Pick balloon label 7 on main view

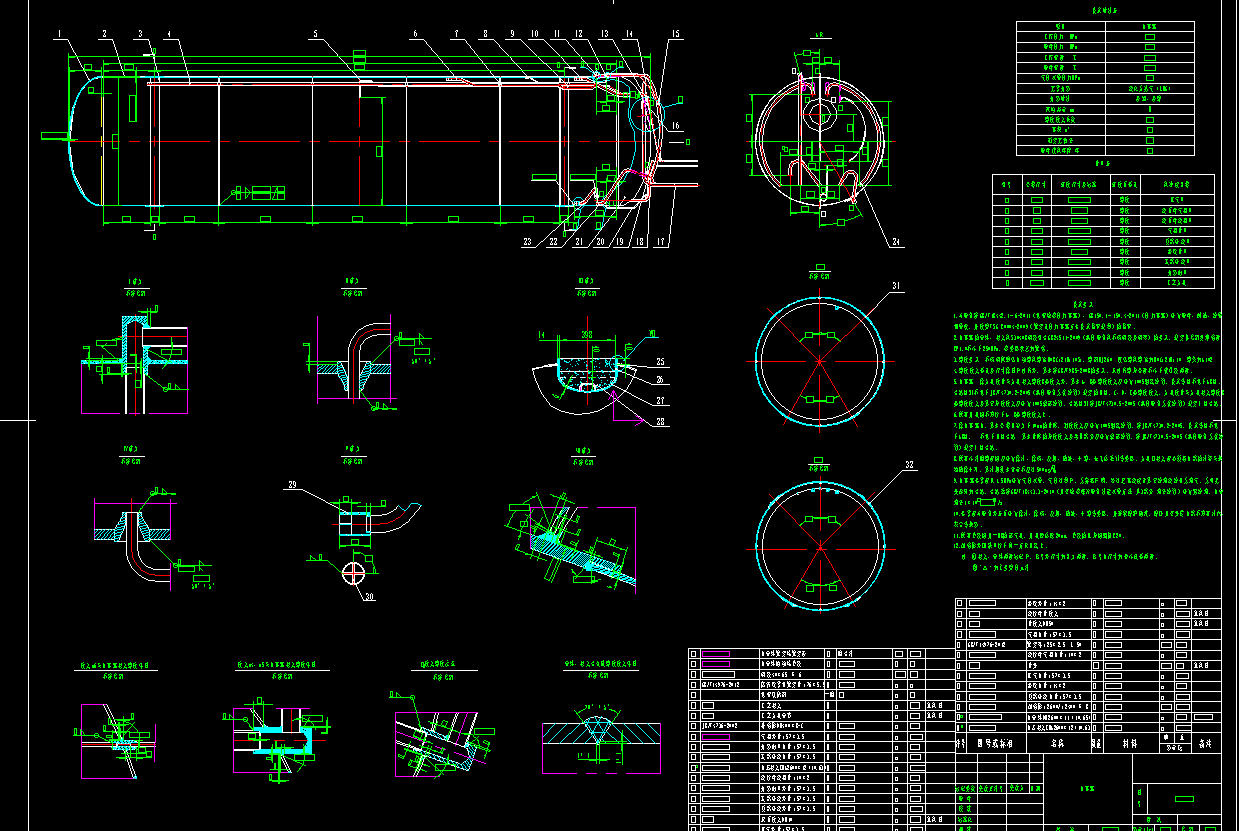tap(455, 34)
